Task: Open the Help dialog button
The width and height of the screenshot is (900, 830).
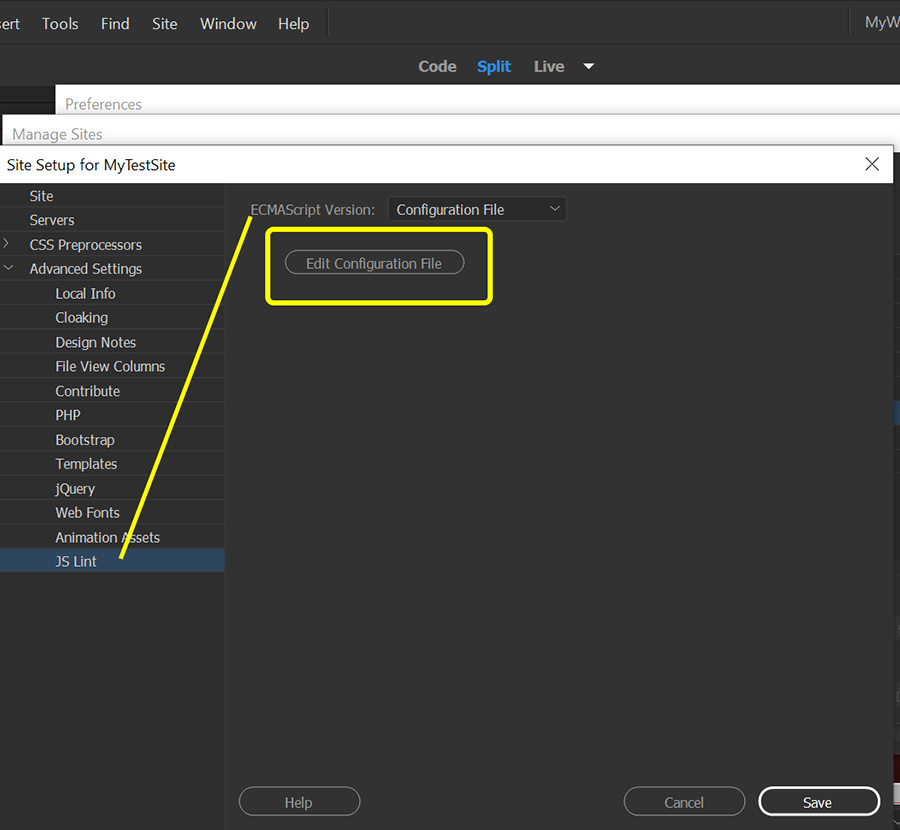Action: (299, 801)
